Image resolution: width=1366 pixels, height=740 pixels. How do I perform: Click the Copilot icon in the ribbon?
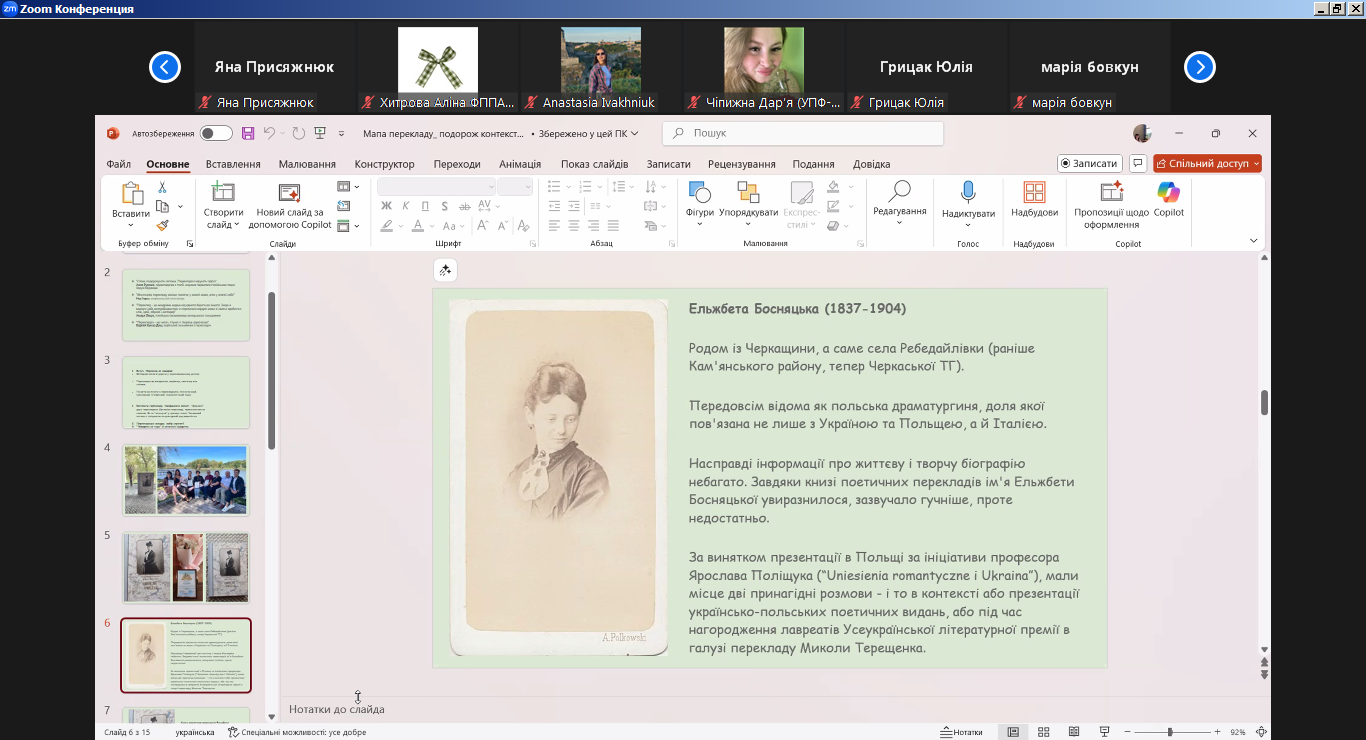tap(1168, 193)
